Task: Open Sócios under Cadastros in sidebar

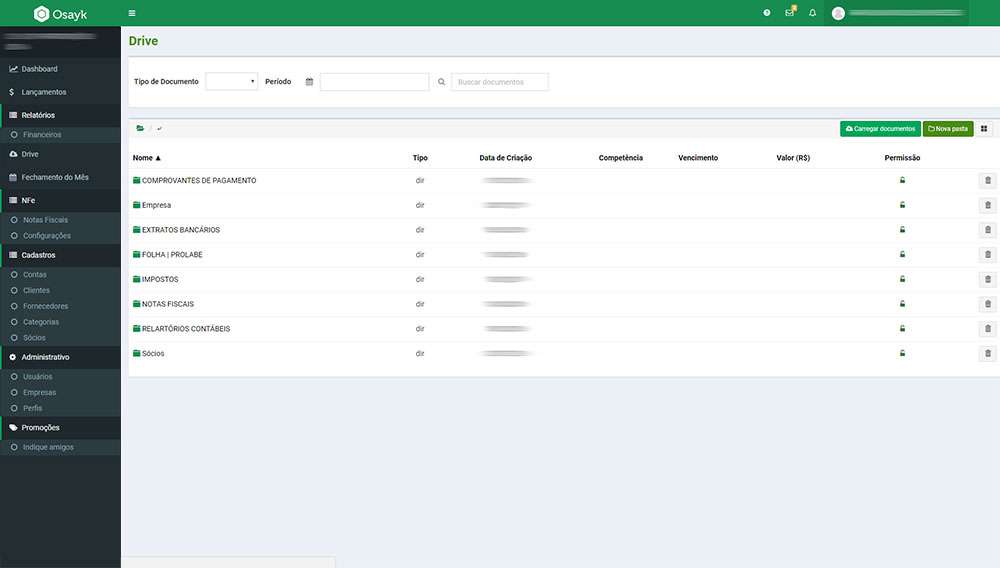Action: click(x=61, y=338)
